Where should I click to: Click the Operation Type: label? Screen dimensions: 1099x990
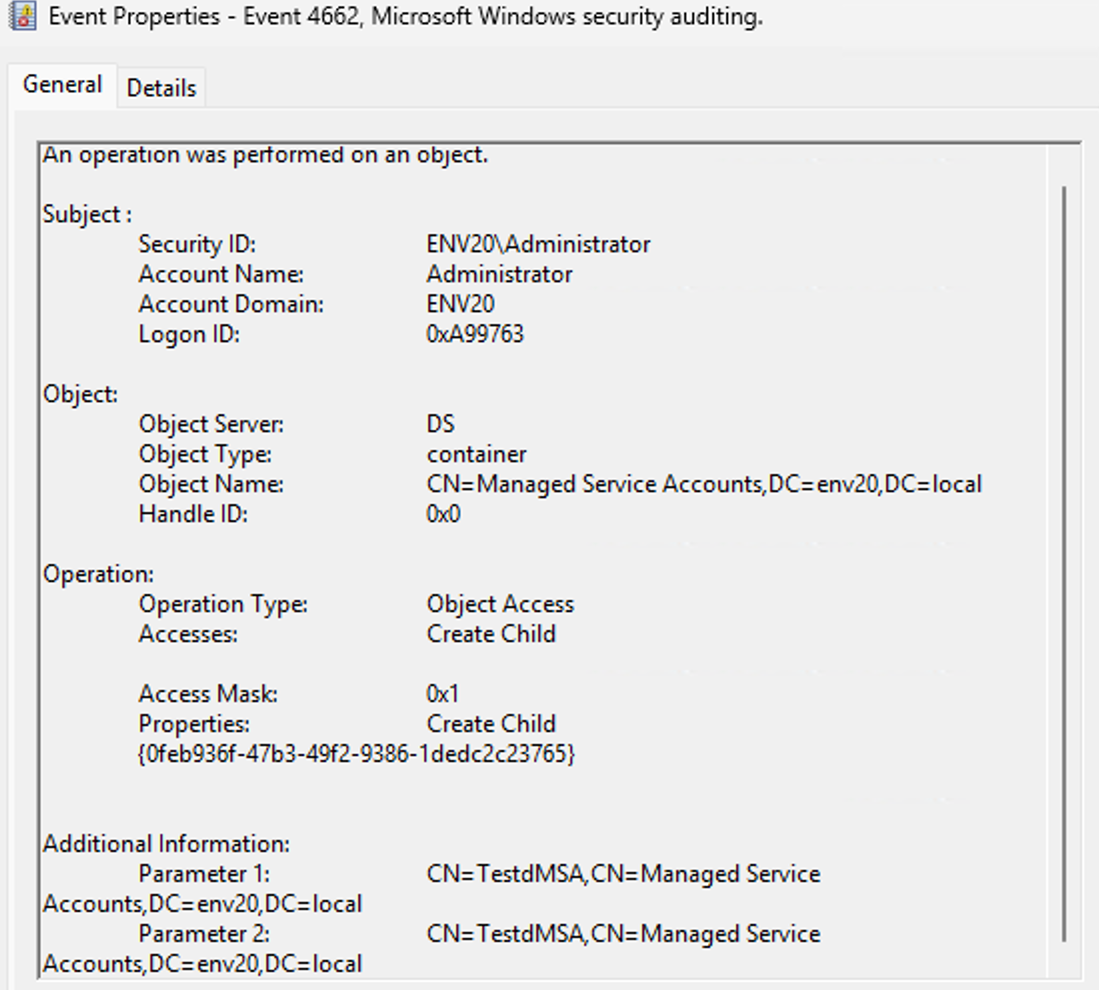click(223, 604)
